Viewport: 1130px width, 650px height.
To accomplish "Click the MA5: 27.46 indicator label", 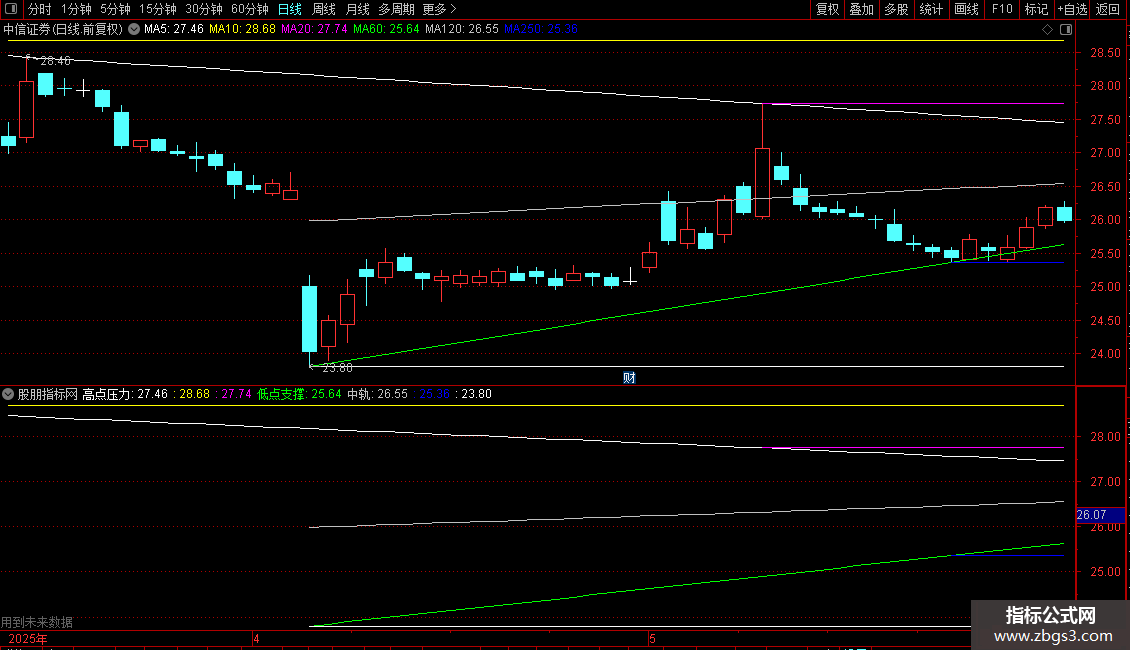I will click(x=174, y=30).
